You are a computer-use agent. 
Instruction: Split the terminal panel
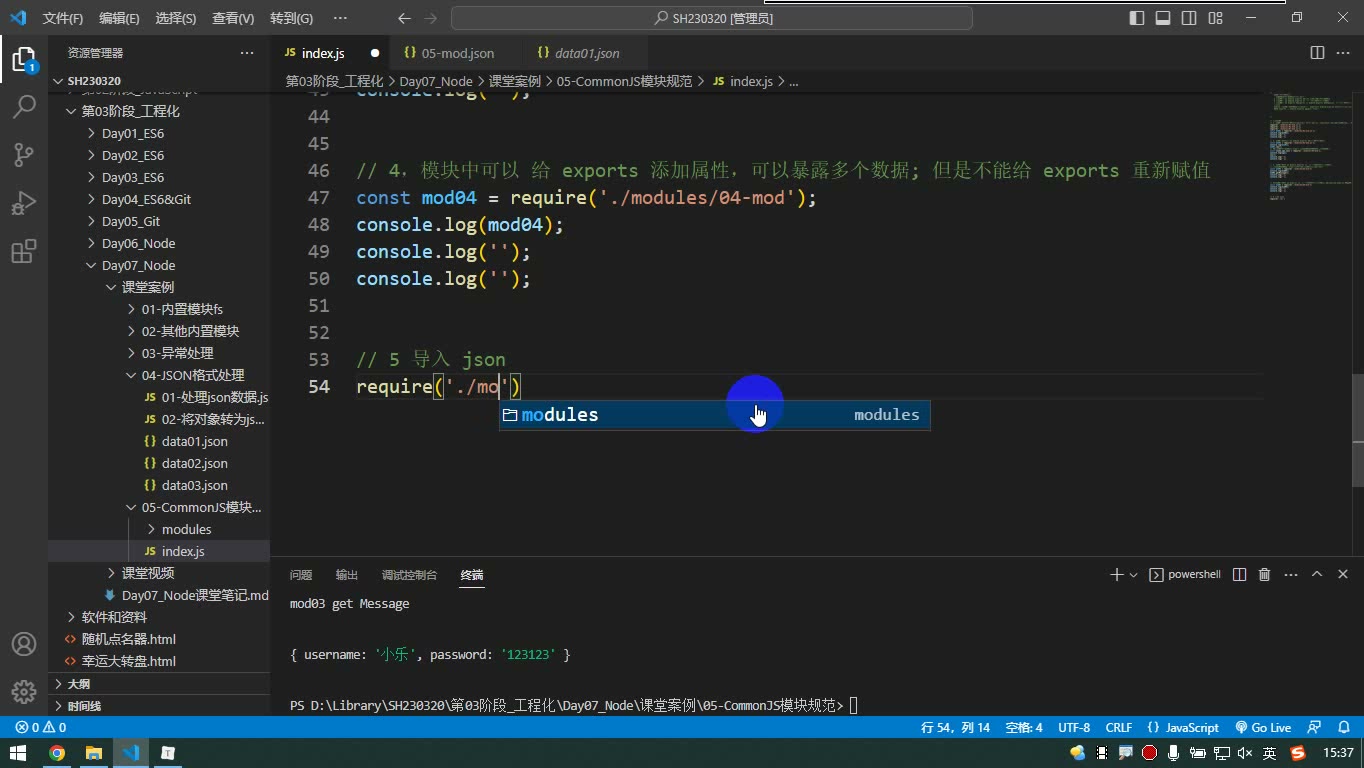1239,575
